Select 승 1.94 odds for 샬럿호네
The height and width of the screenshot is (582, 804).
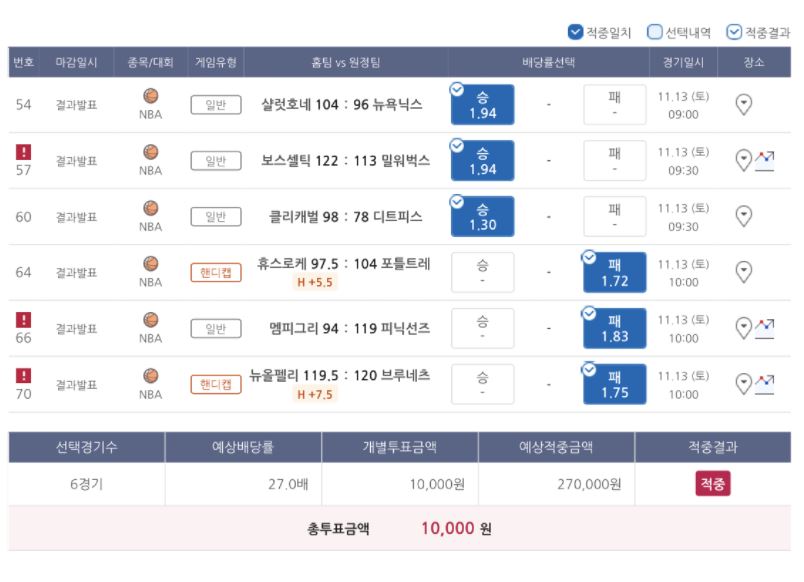[x=483, y=105]
